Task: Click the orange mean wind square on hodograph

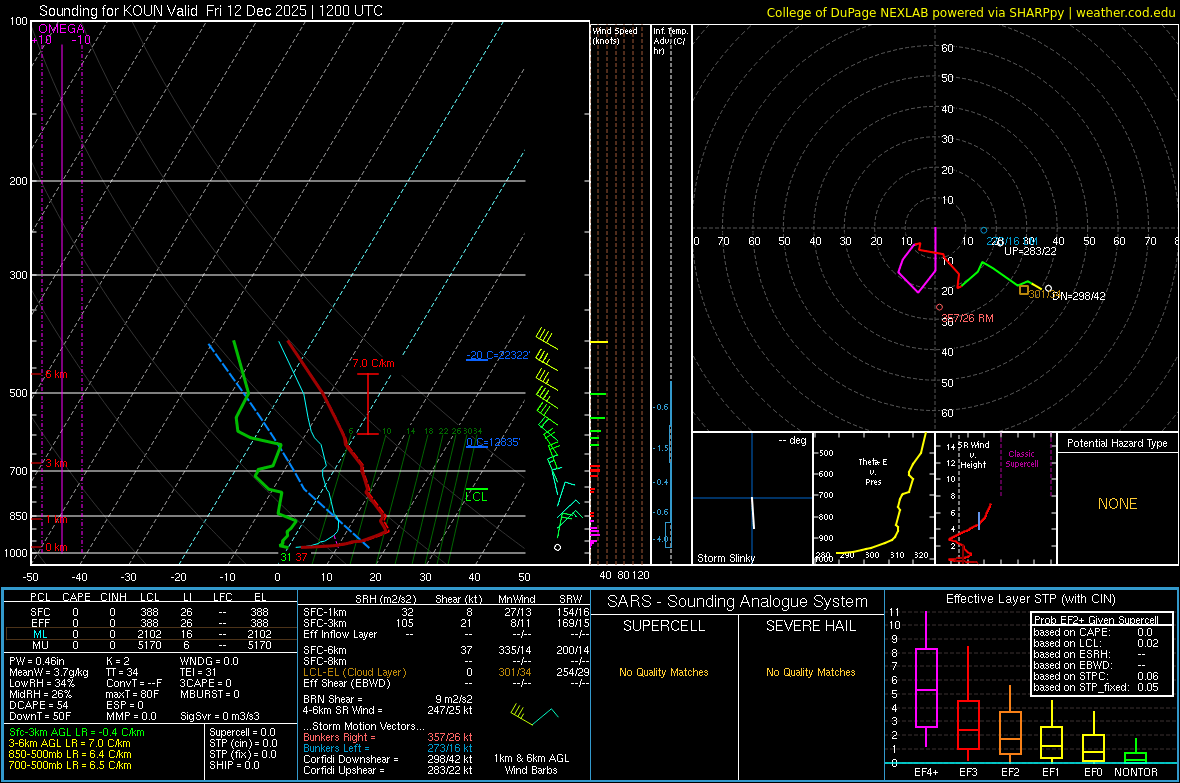Action: [x=1023, y=290]
